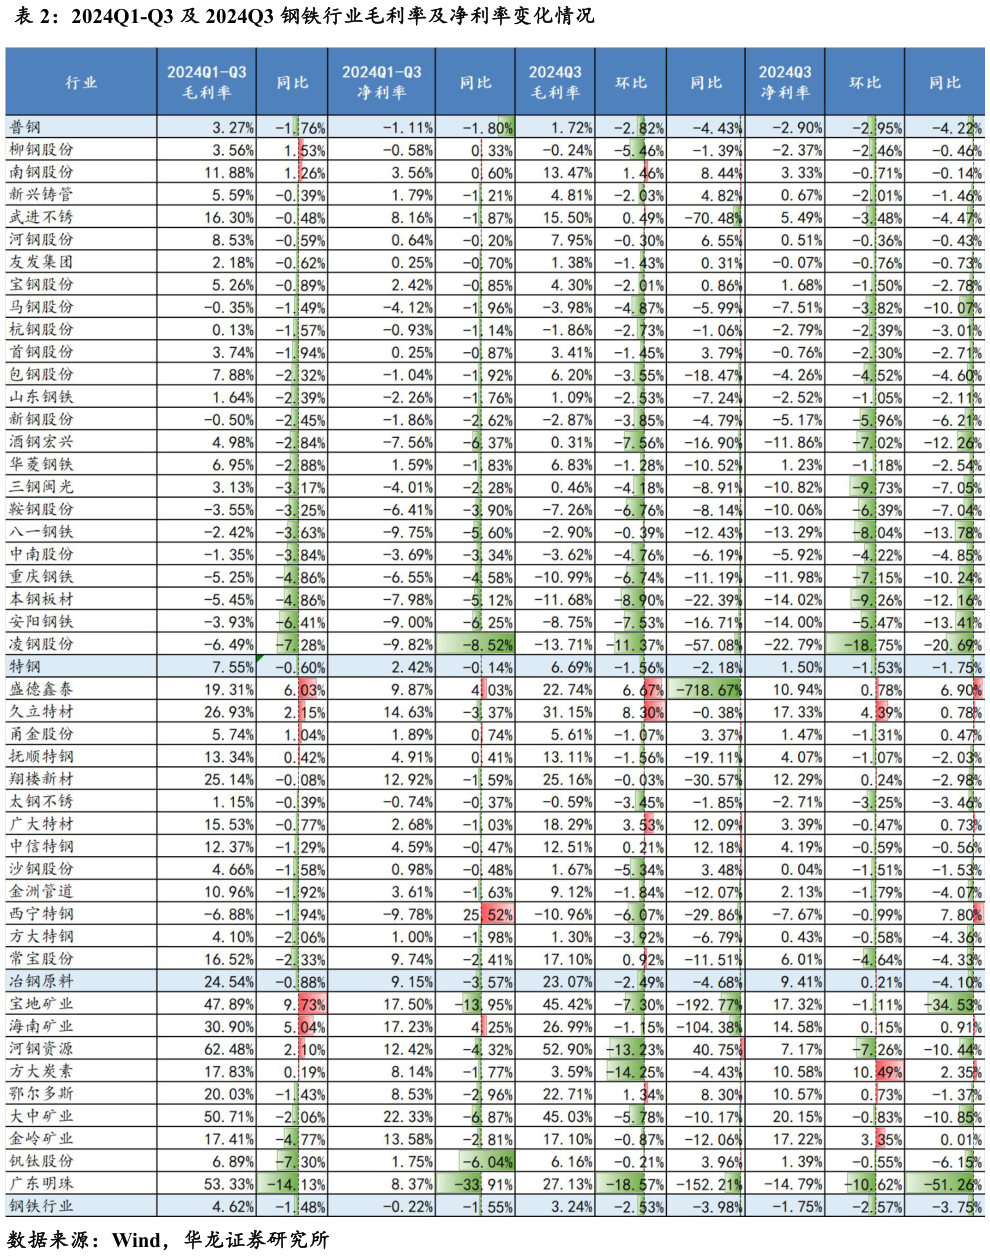
Task: Select the 八一钢铁 row label
Action: point(41,532)
